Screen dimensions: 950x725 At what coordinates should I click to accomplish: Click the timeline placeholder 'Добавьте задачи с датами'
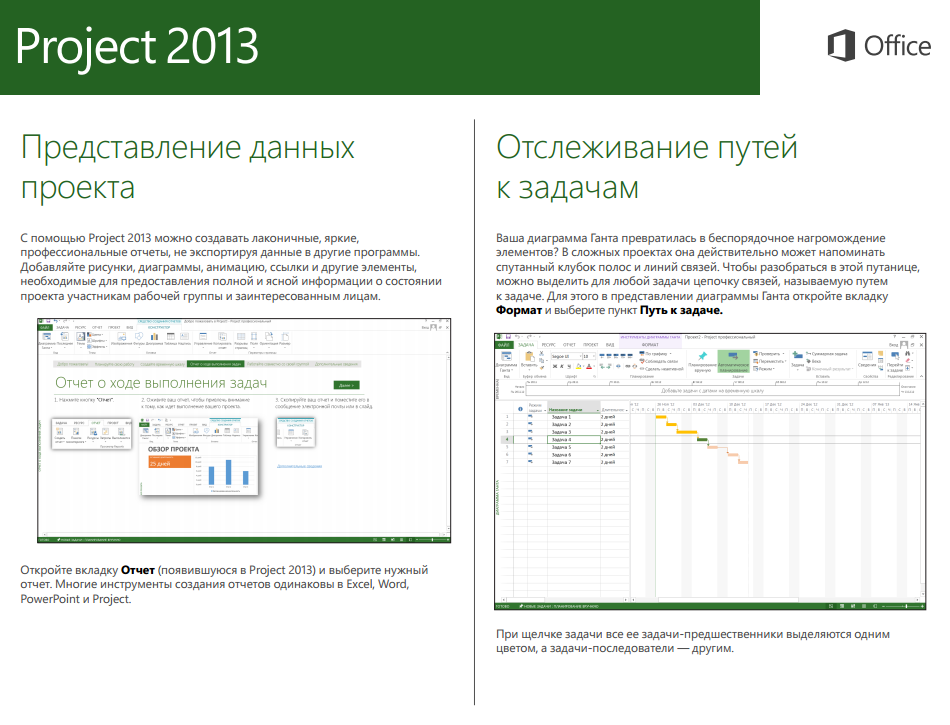point(712,391)
